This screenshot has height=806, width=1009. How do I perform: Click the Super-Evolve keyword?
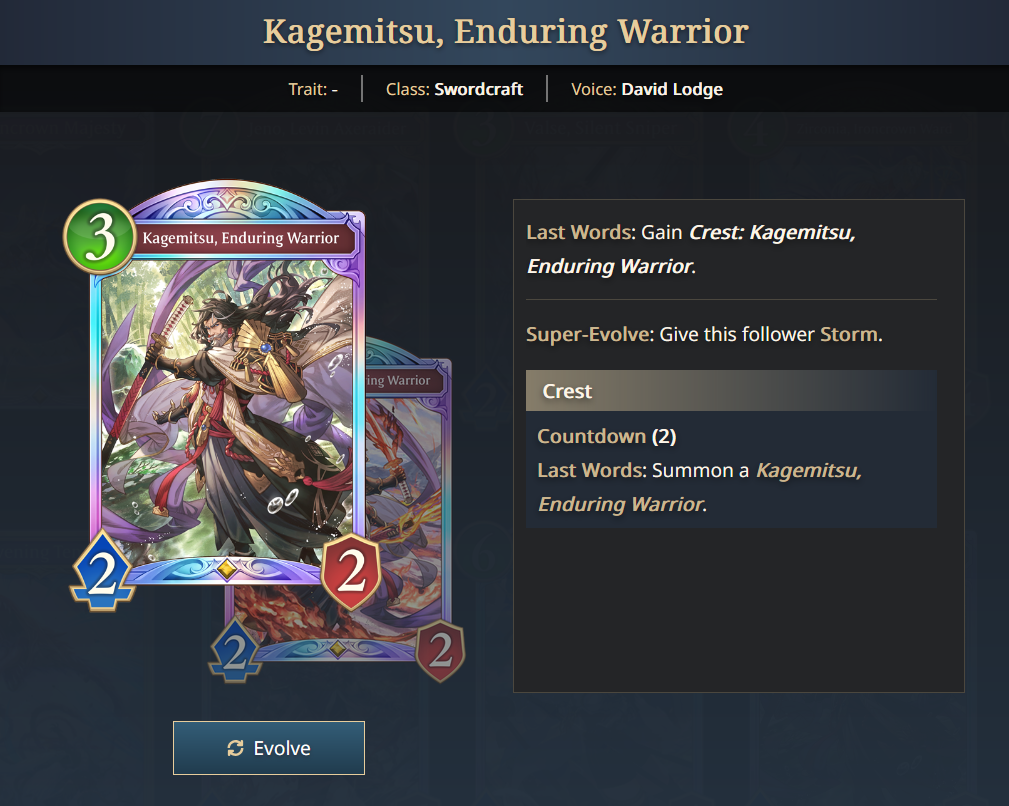point(589,334)
